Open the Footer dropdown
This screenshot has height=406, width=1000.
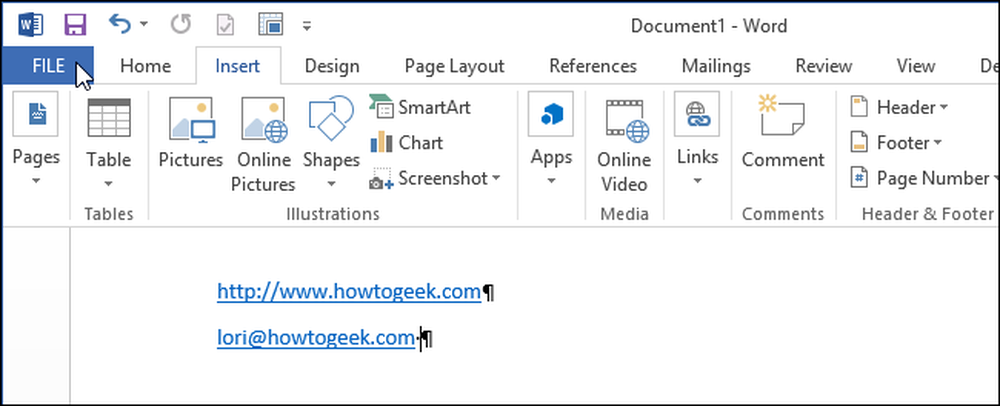937,142
